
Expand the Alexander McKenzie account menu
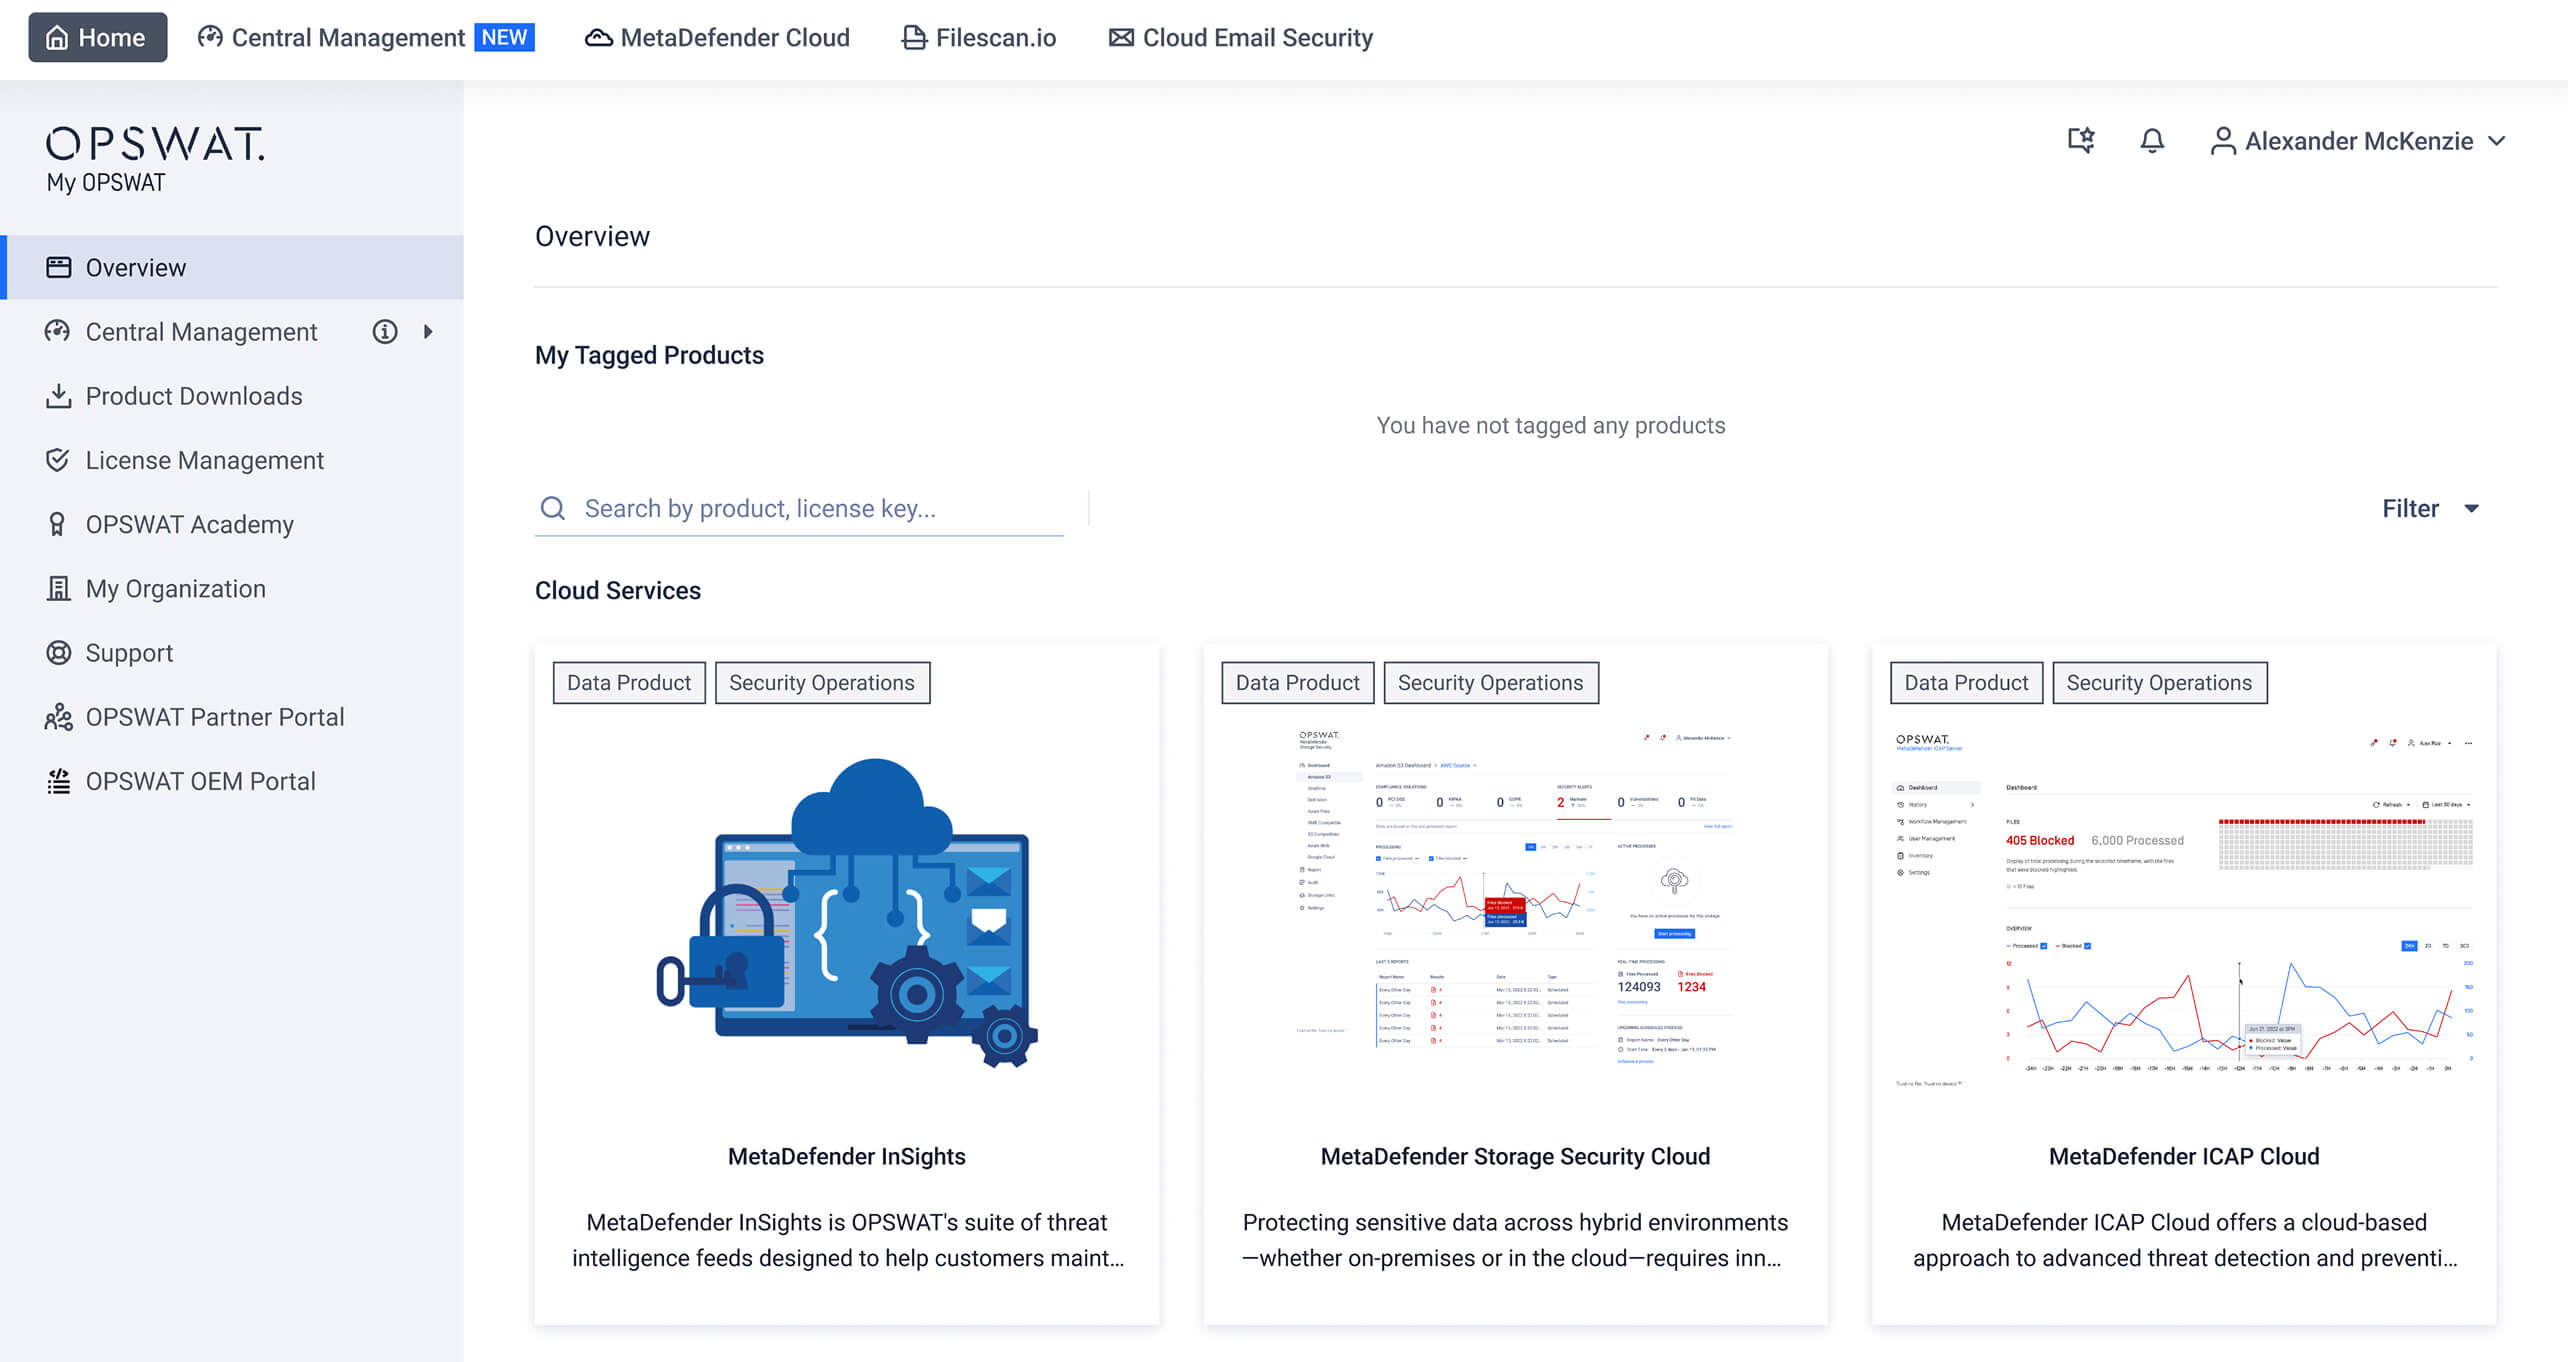pos(2358,141)
